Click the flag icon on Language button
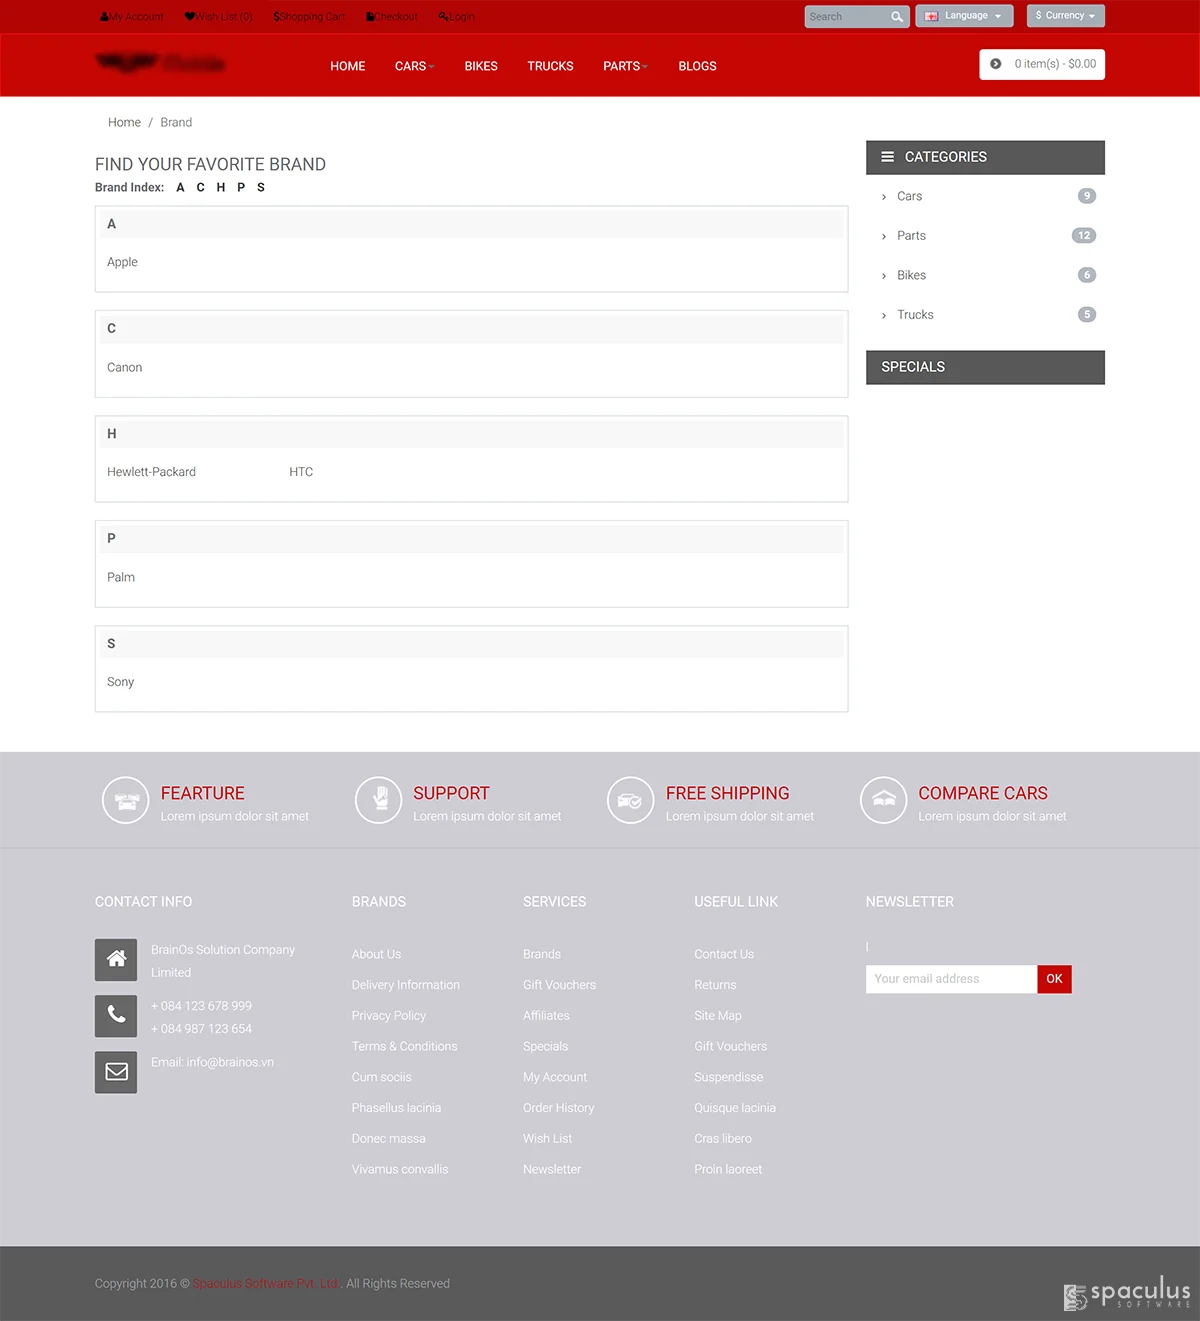The height and width of the screenshot is (1321, 1200). pyautogui.click(x=931, y=16)
